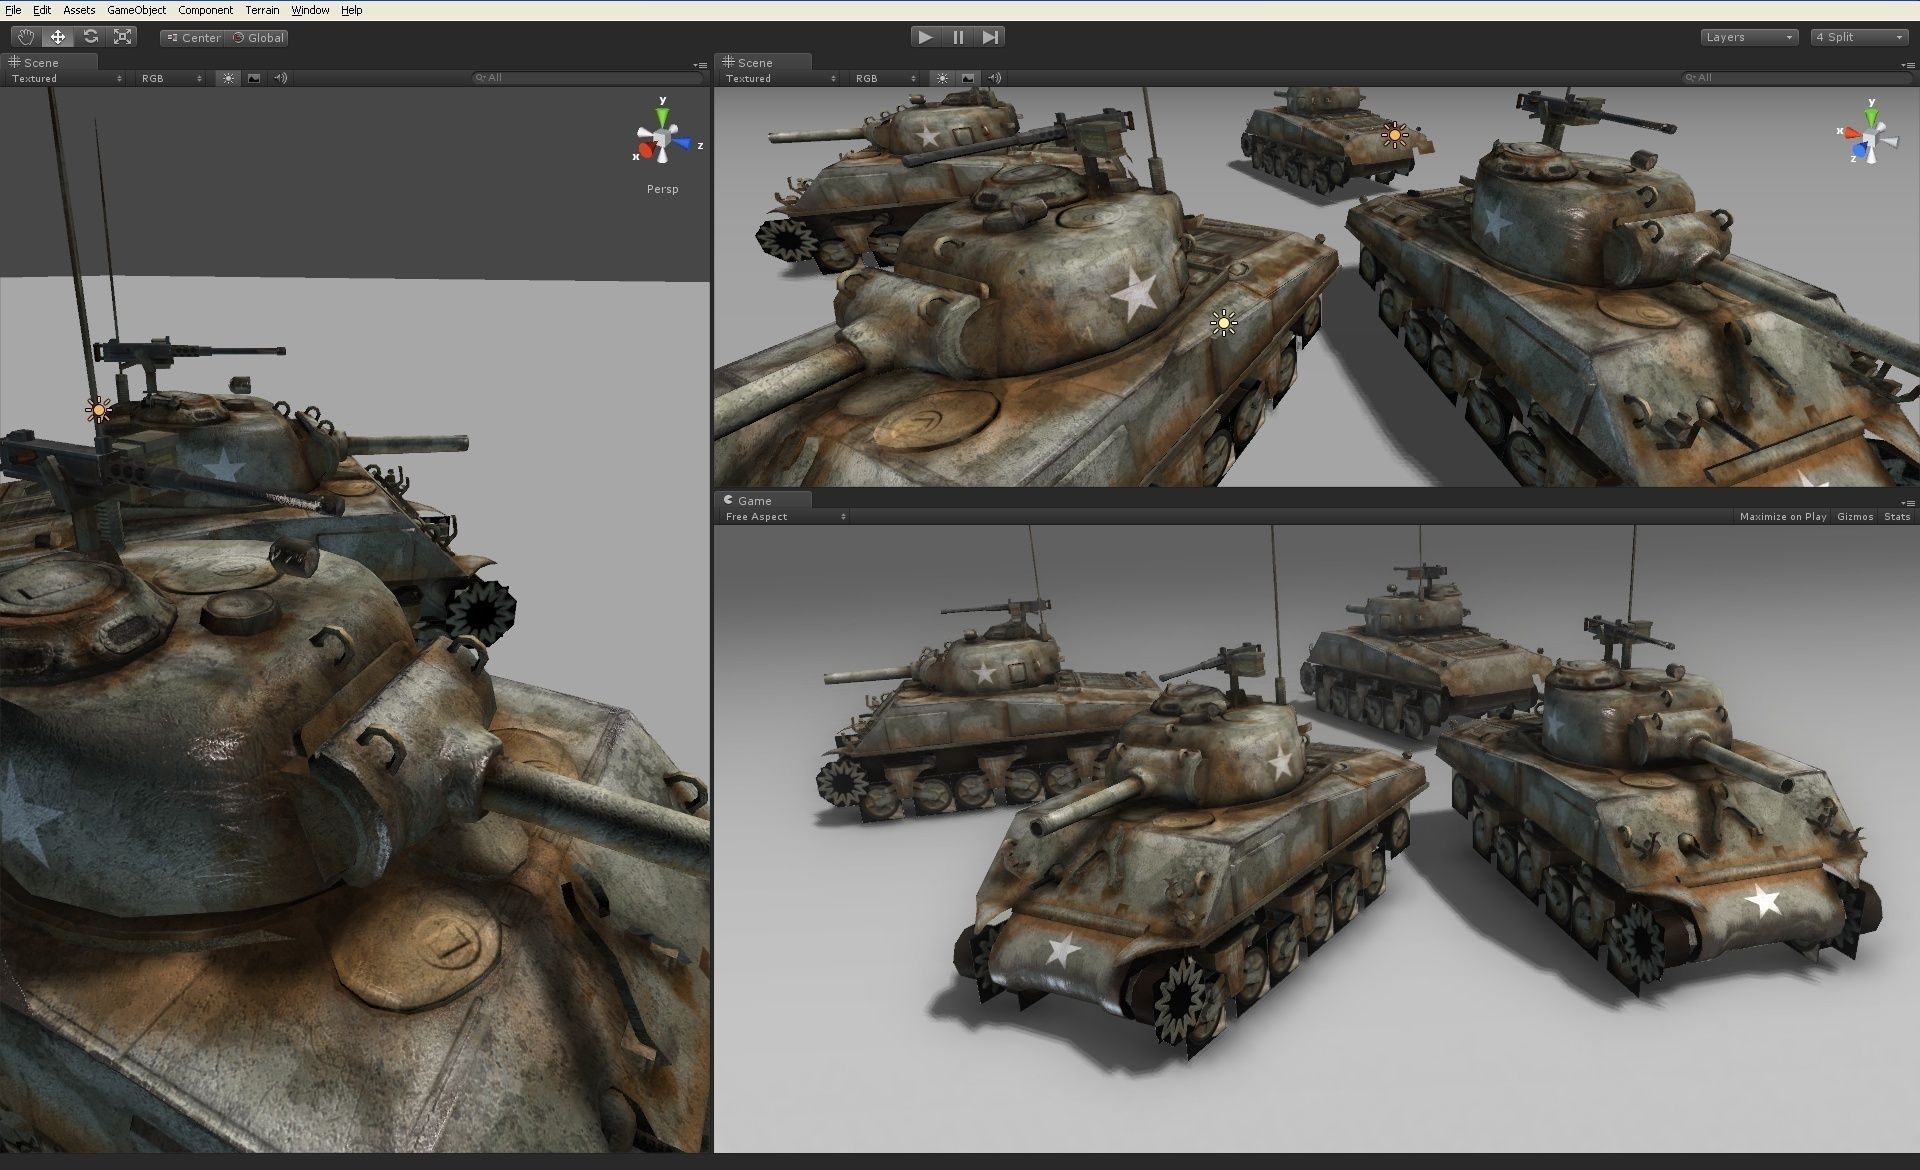Open the Layers dropdown
This screenshot has height=1170, width=1920.
1749,37
